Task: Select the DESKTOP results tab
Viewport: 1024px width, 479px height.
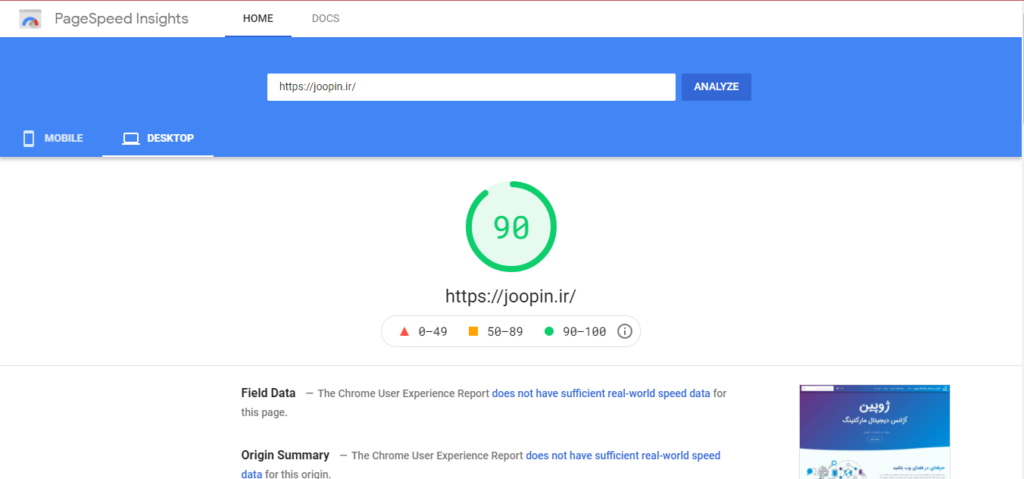Action: click(x=158, y=139)
